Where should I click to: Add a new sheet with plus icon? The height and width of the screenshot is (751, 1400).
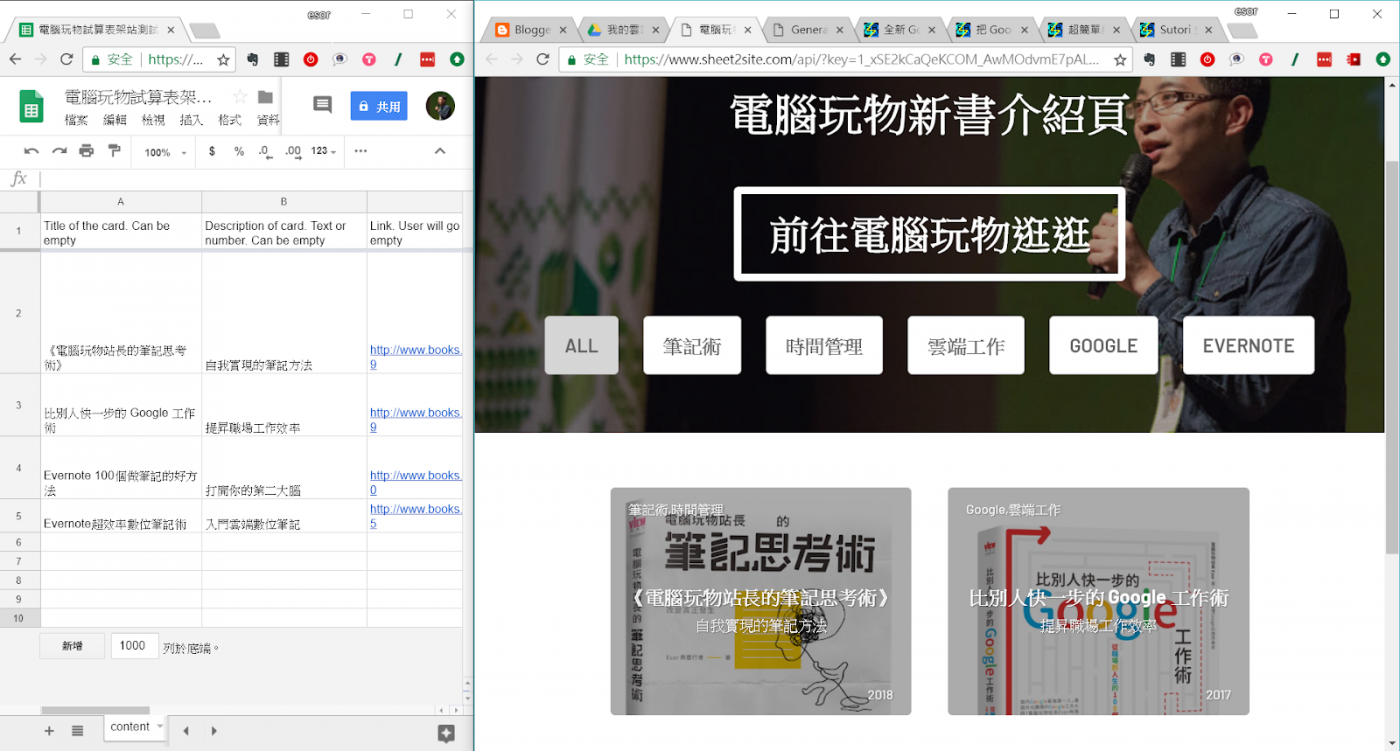[49, 731]
